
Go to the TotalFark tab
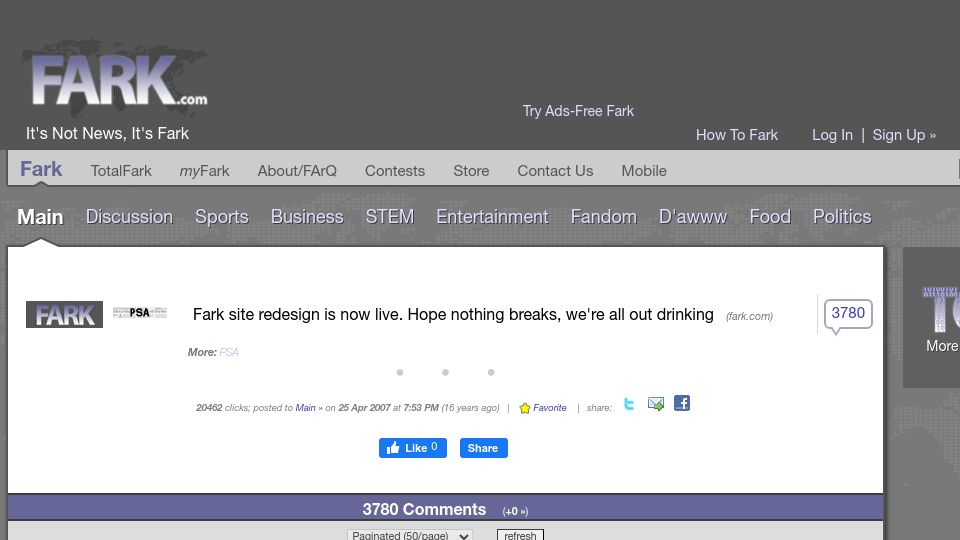[x=121, y=171]
